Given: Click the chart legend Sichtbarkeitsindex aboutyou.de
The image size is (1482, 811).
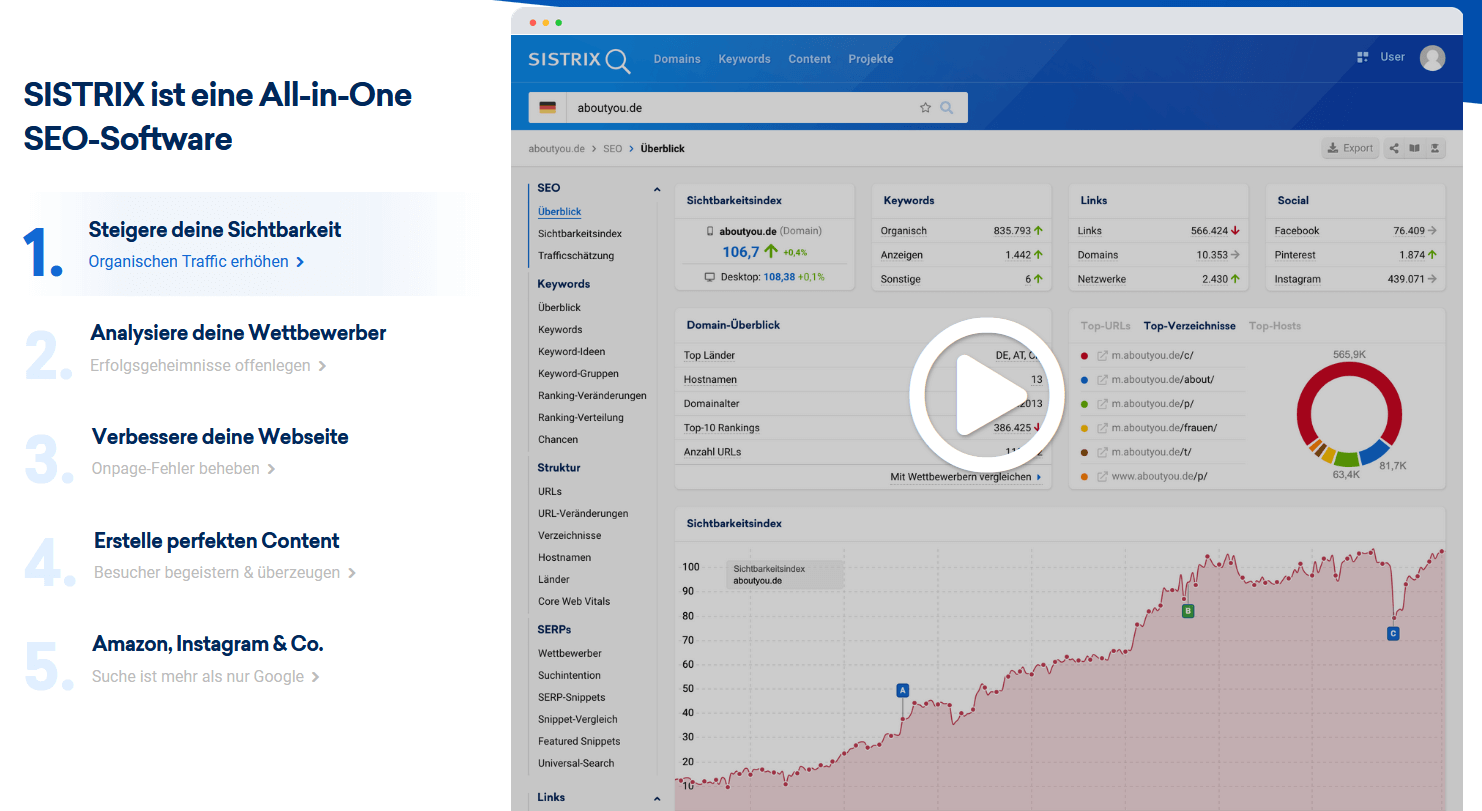Looking at the screenshot, I should pos(785,574).
